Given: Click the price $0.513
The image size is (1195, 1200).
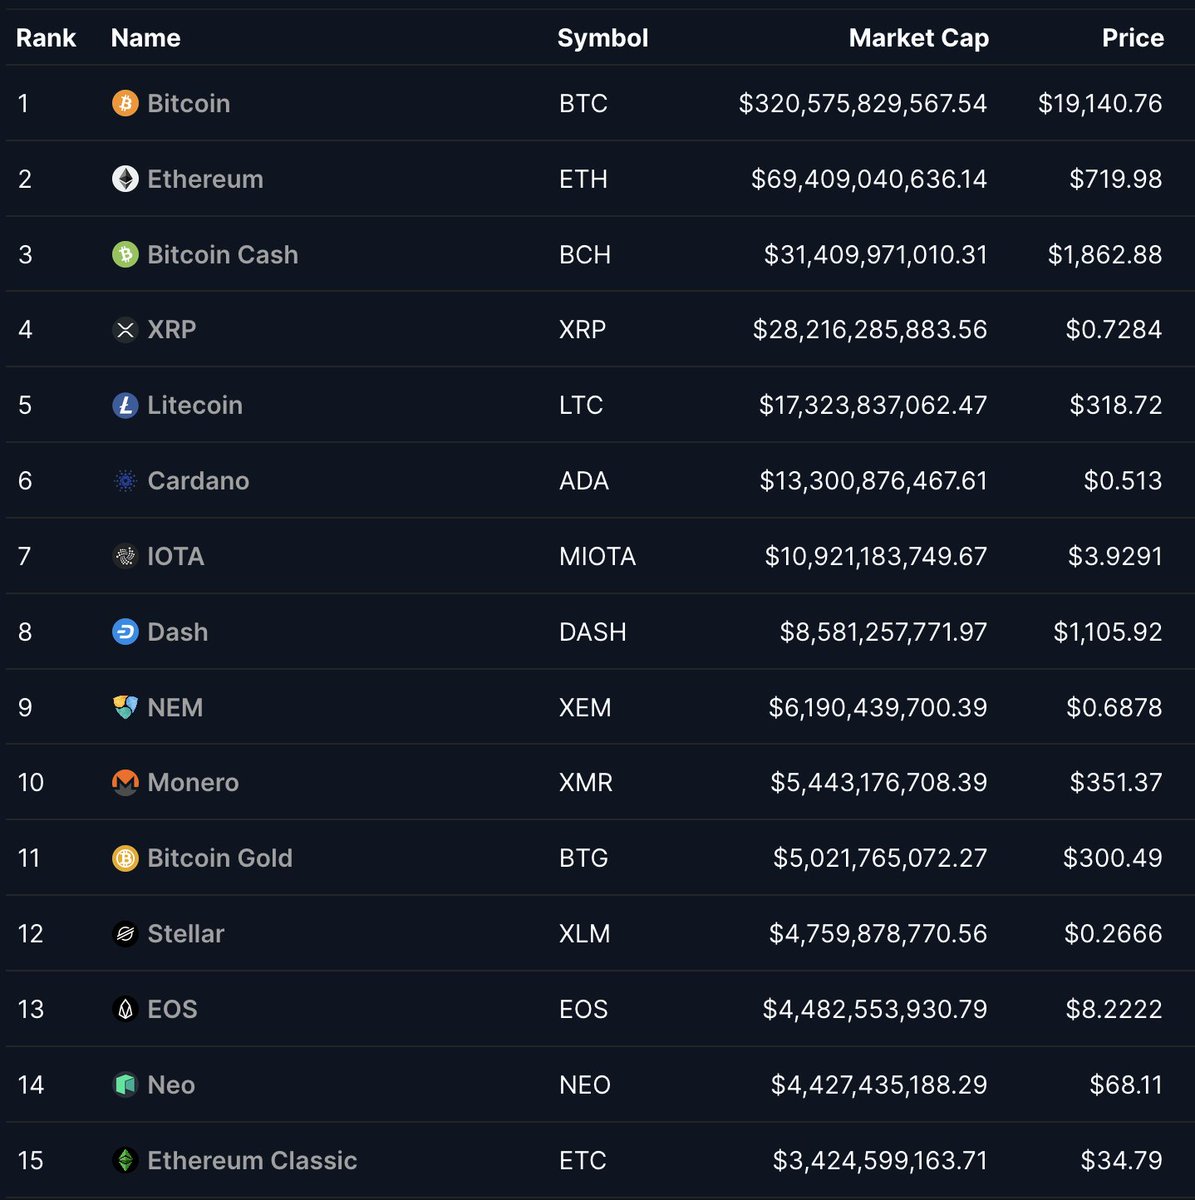Looking at the screenshot, I should 1123,481.
